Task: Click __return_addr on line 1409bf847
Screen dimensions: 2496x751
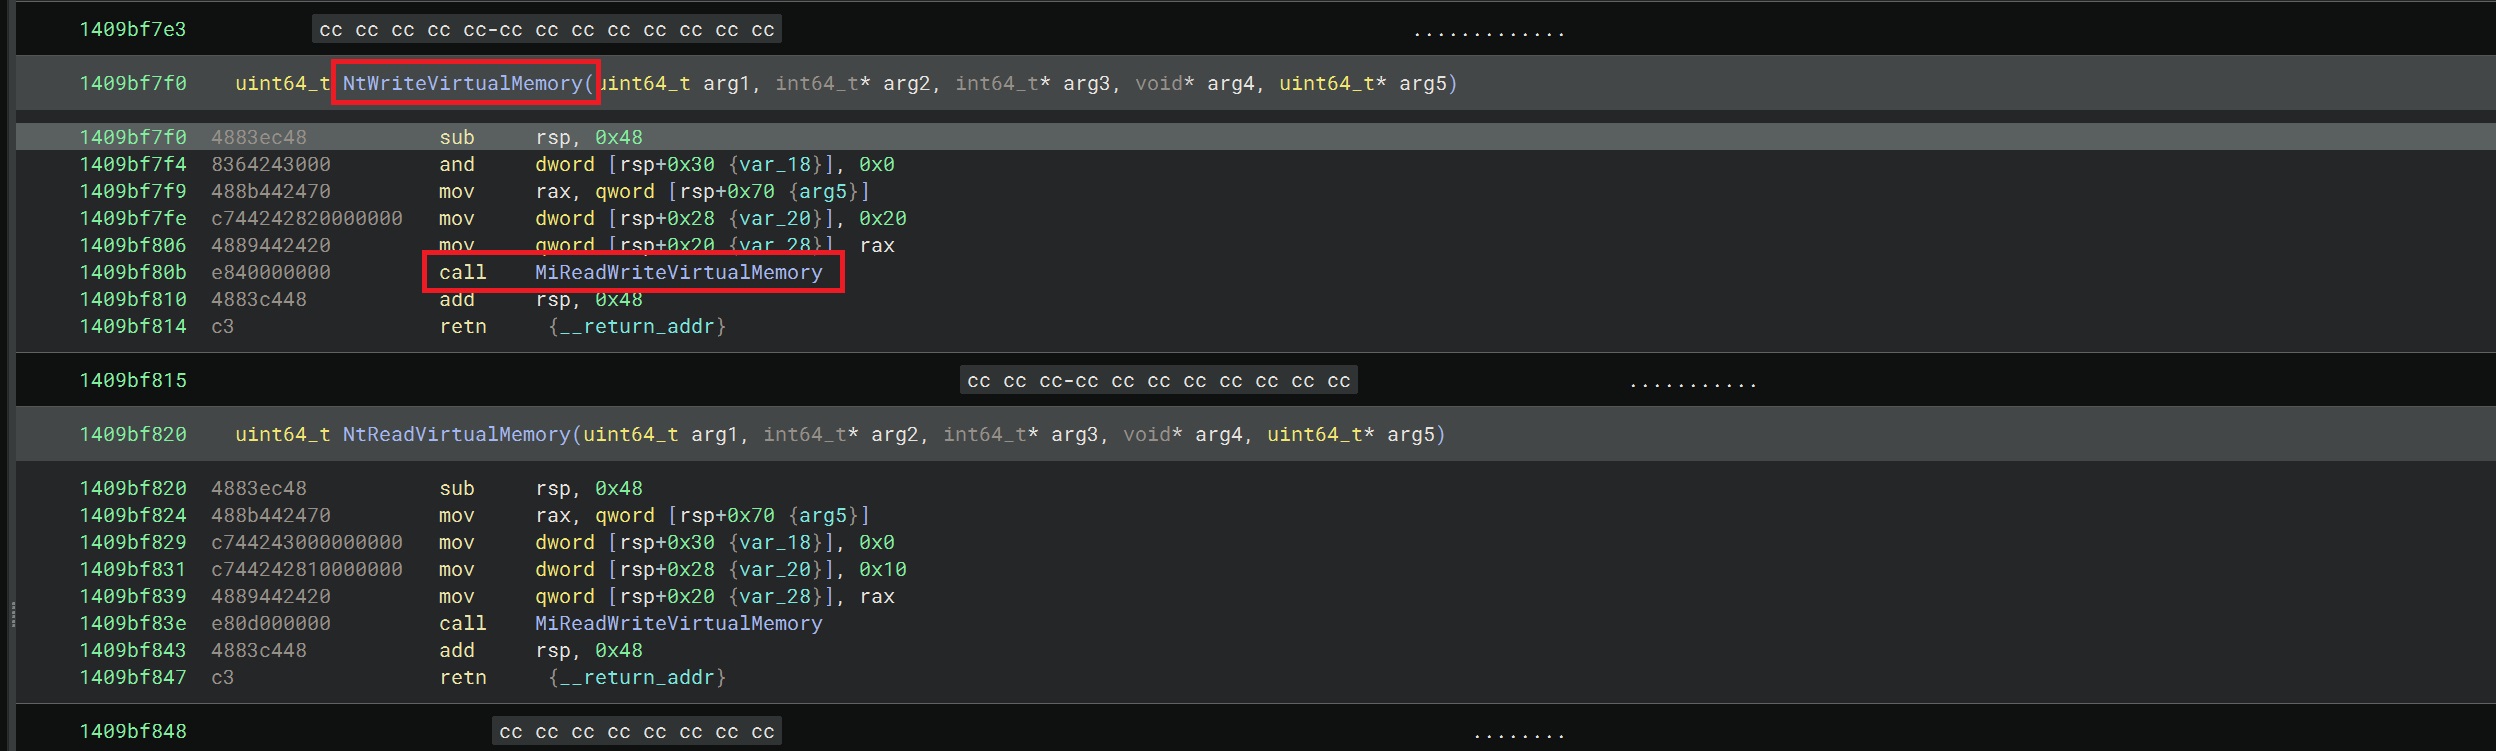Action: click(x=638, y=677)
